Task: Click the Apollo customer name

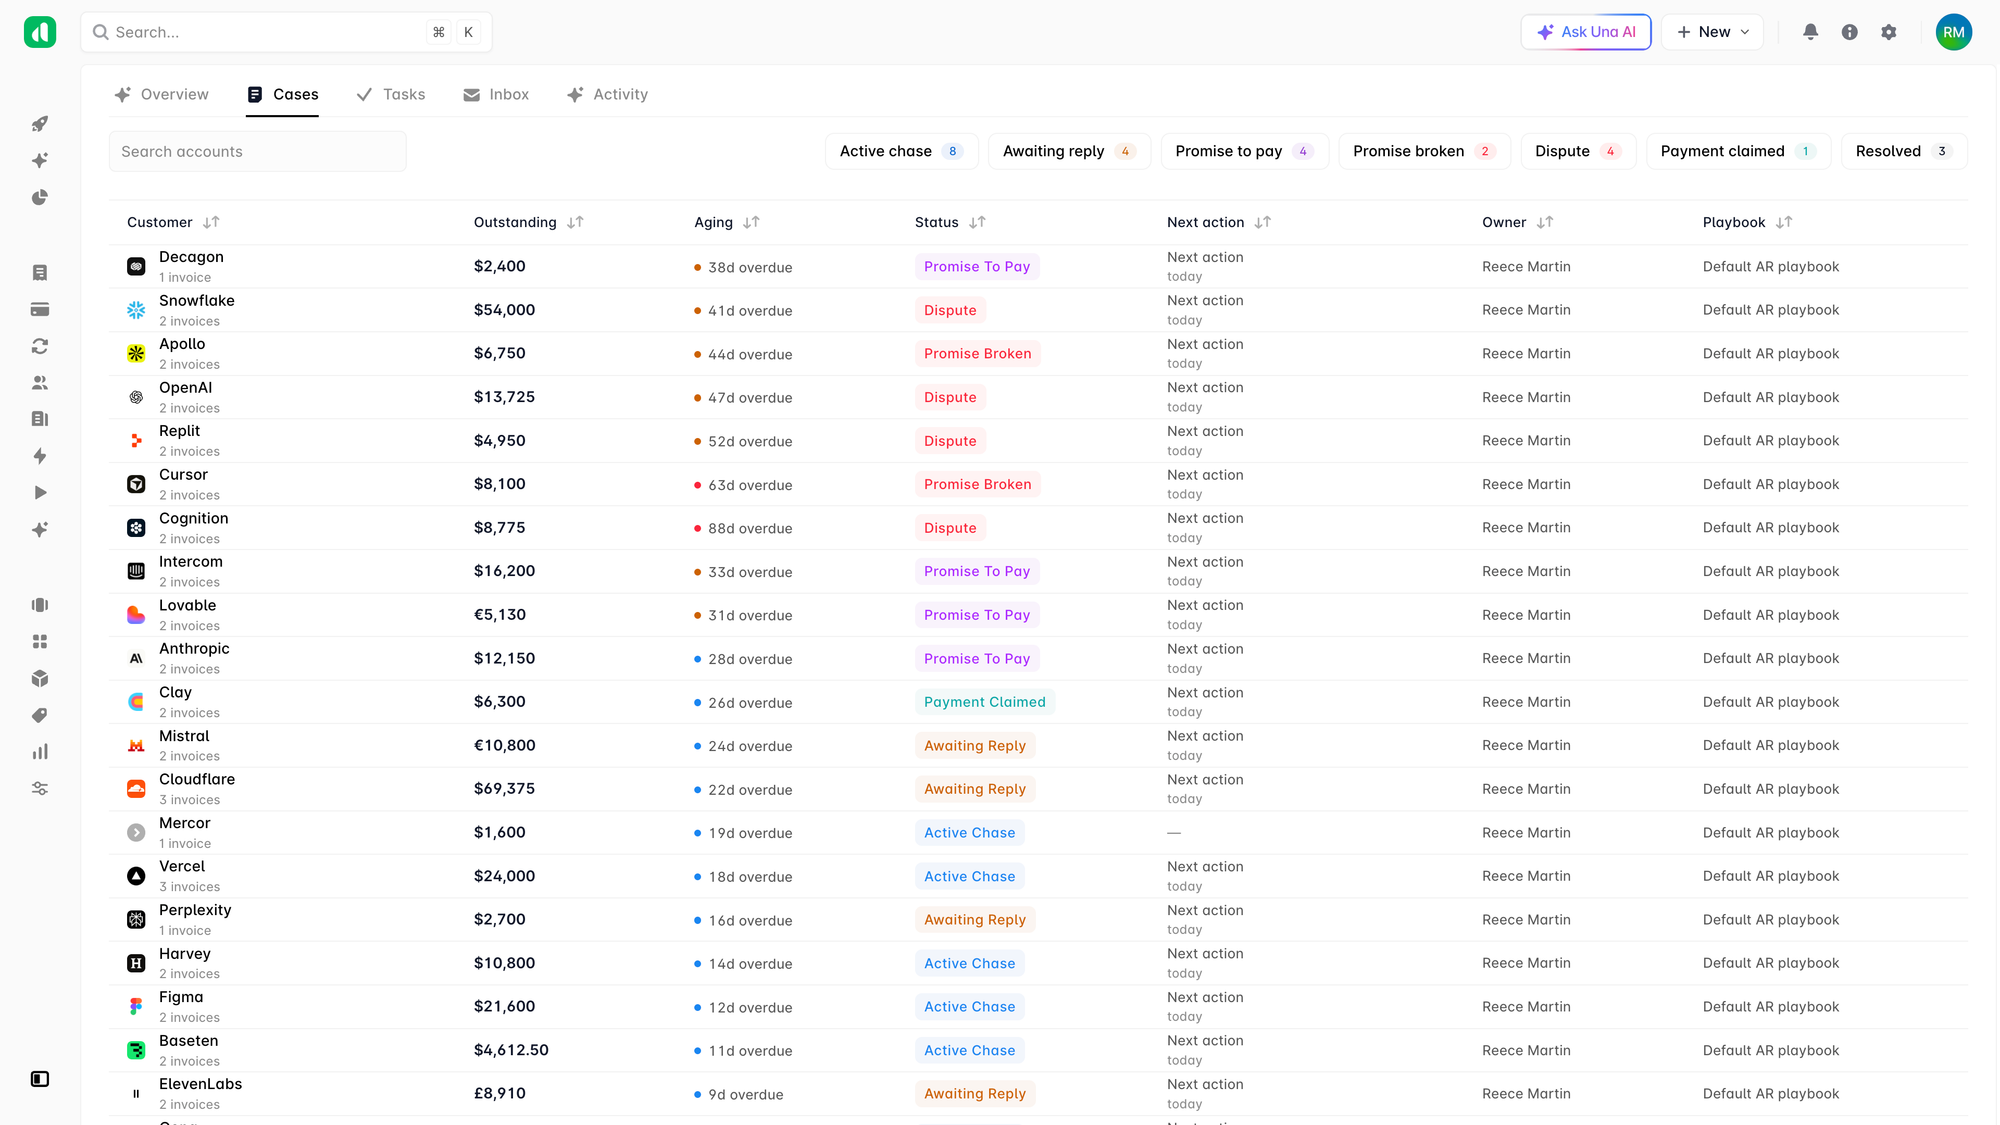Action: [182, 344]
